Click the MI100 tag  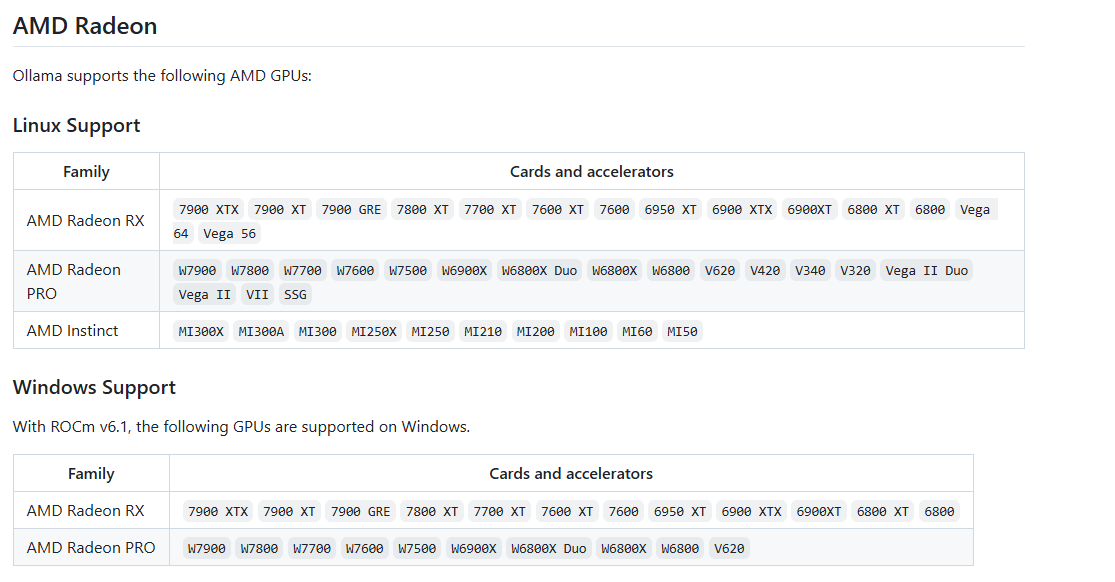tap(588, 332)
